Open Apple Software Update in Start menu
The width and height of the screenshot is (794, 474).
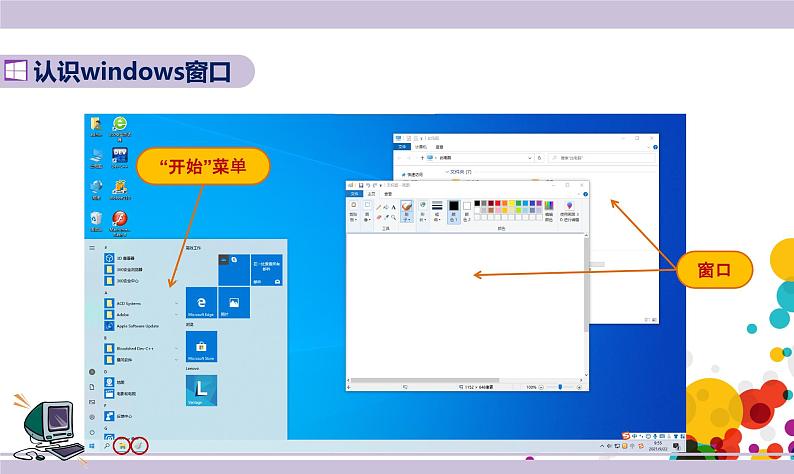[x=133, y=326]
